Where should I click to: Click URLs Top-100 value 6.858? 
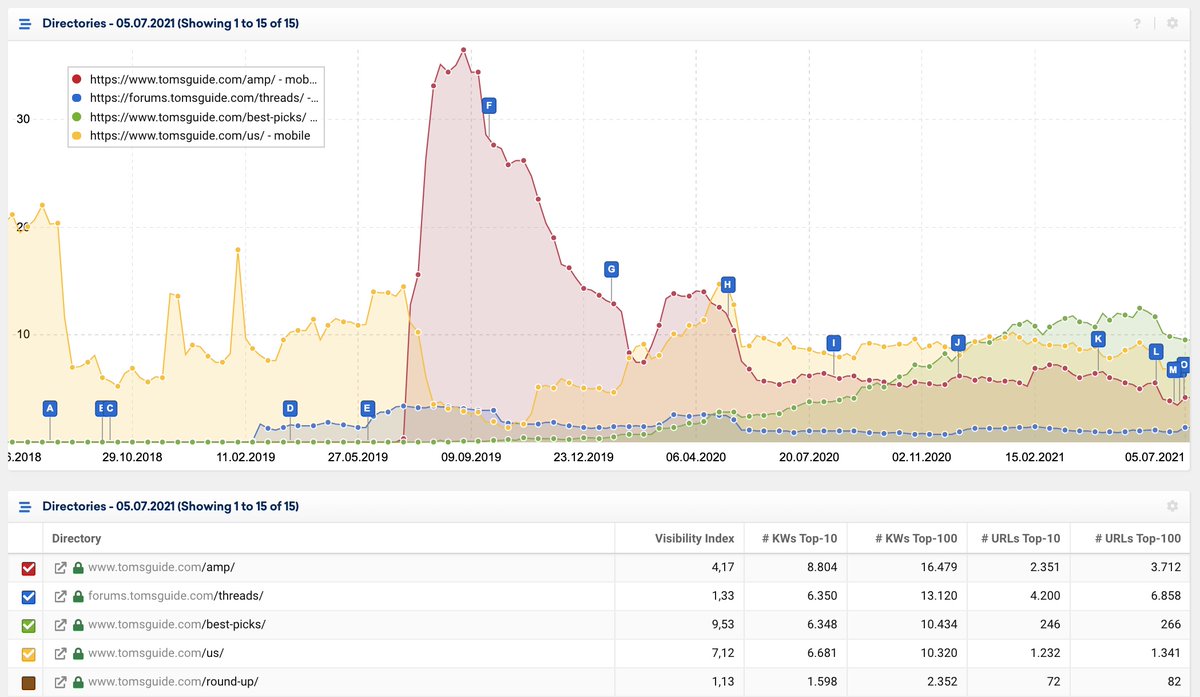[1164, 596]
